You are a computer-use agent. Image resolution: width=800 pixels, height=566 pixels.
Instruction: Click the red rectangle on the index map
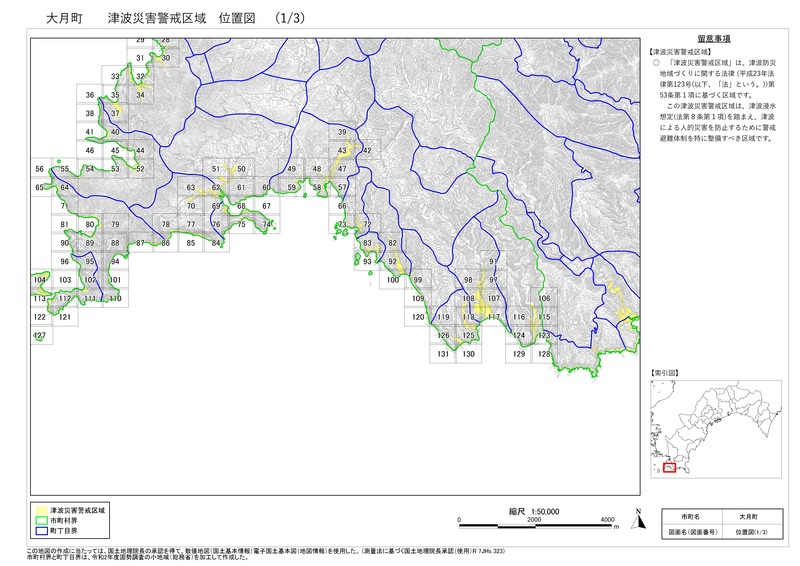[x=670, y=467]
